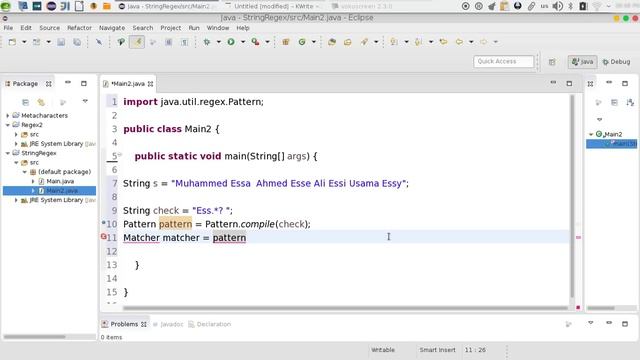Toggle Link with Editor in Package Explorer

pos(41,102)
